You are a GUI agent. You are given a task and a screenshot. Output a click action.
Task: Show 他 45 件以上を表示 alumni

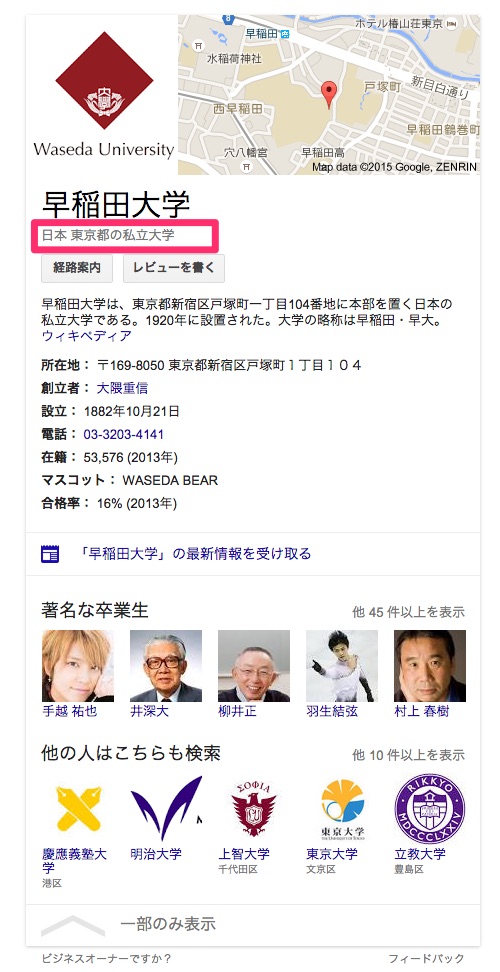[x=408, y=612]
